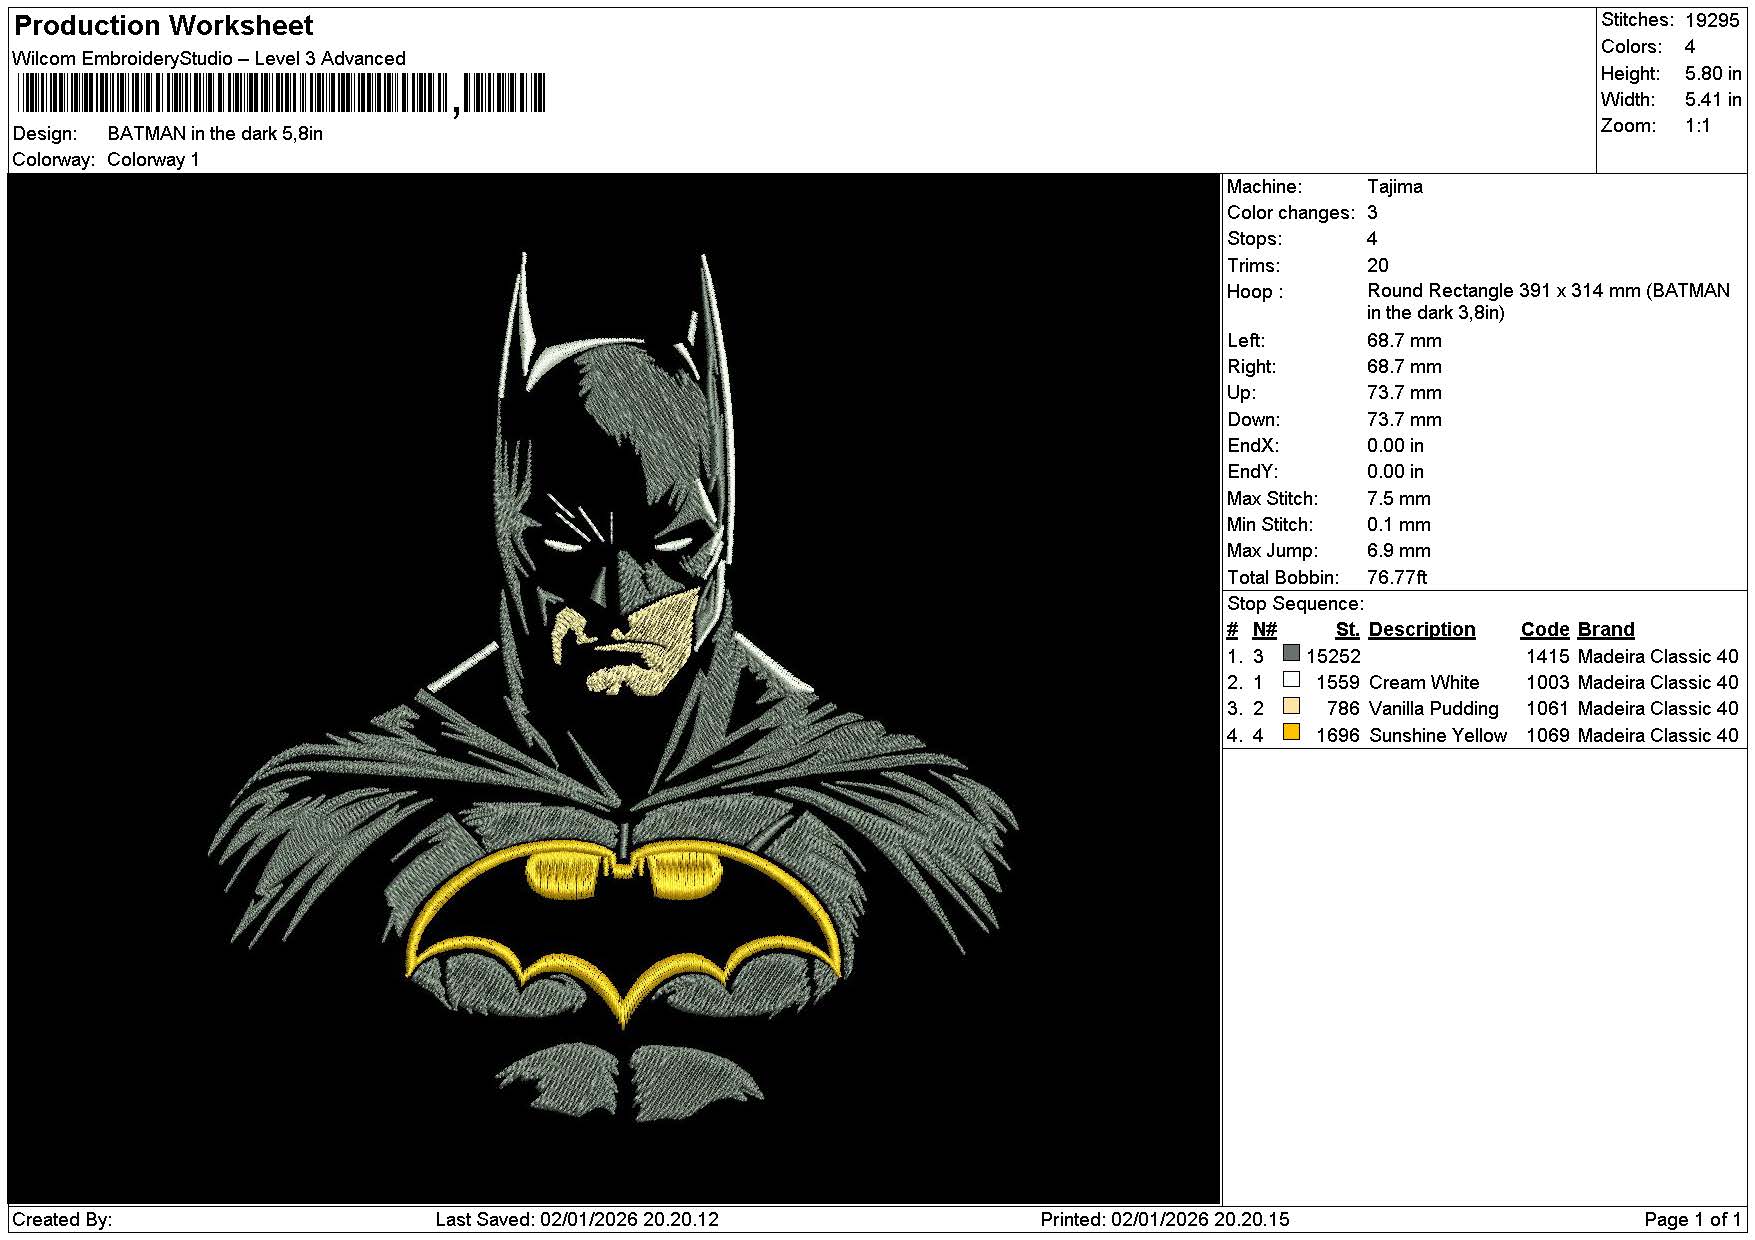The width and height of the screenshot is (1755, 1240).
Task: Click total bobbin value "76.77ft"
Action: tap(1397, 578)
